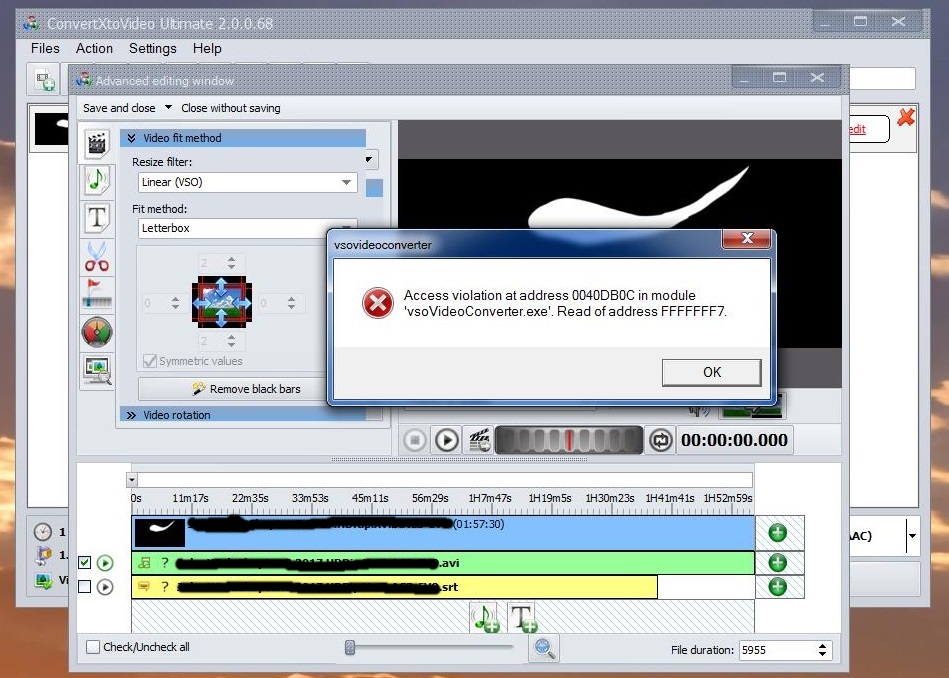
Task: Open the Action menu
Action: [94, 48]
